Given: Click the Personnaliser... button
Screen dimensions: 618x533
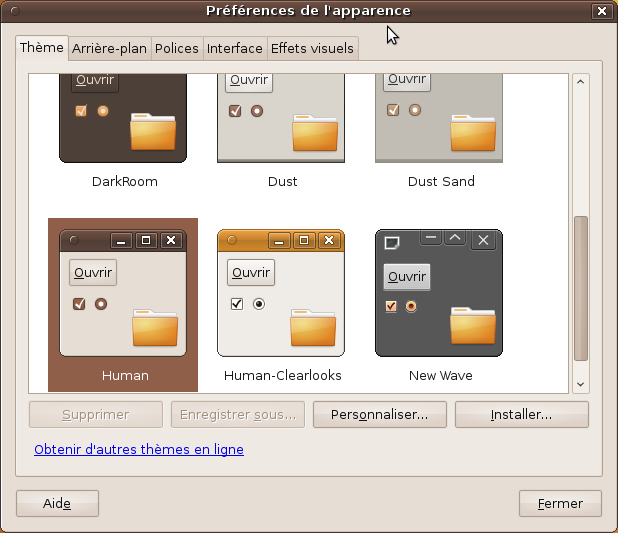Looking at the screenshot, I should pos(379,414).
